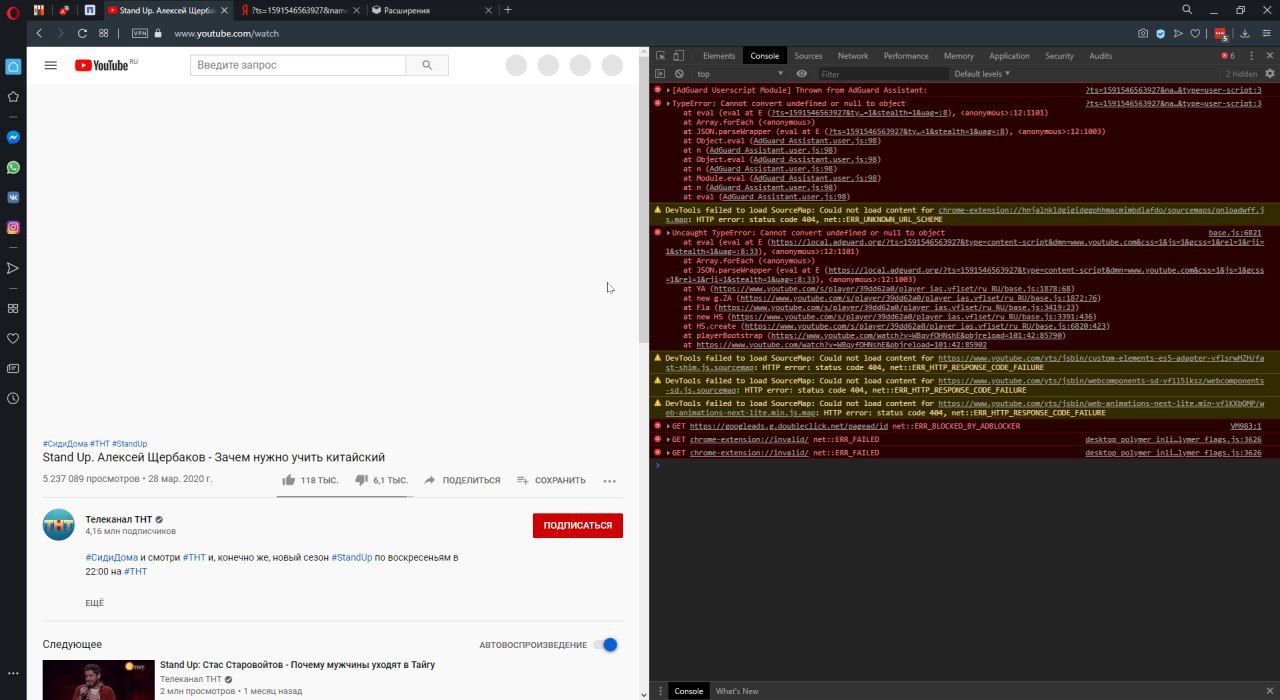Image resolution: width=1280 pixels, height=700 pixels.
Task: Dislike the video (6,1 тыс.)
Action: (382, 480)
